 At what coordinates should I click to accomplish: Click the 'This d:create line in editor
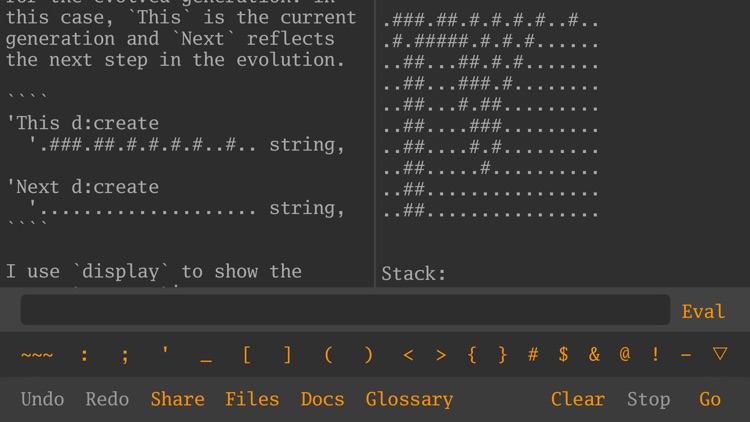point(82,123)
